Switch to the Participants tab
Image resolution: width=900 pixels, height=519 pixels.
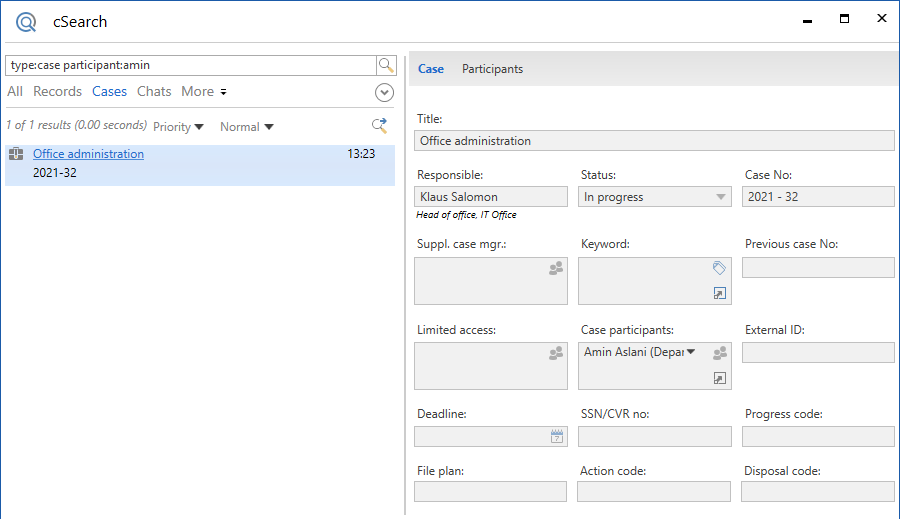pyautogui.click(x=492, y=69)
